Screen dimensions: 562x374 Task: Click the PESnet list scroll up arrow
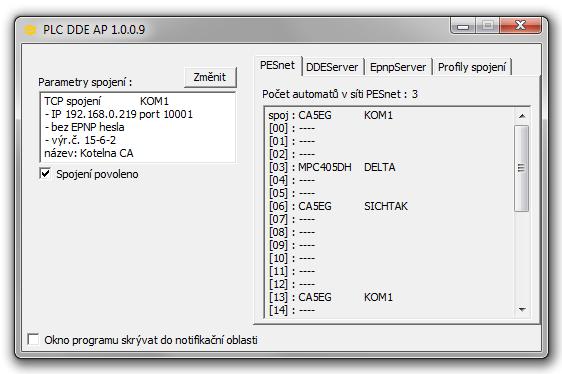(x=522, y=116)
